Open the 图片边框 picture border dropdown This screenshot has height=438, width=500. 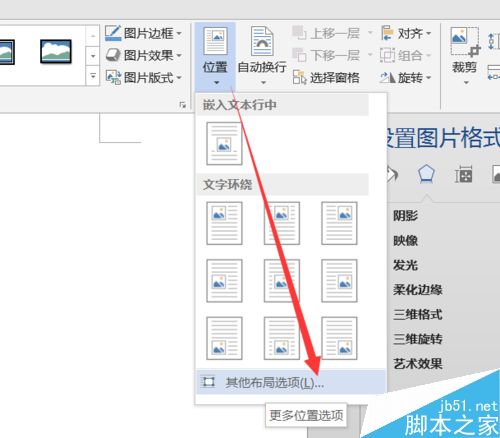[x=144, y=33]
